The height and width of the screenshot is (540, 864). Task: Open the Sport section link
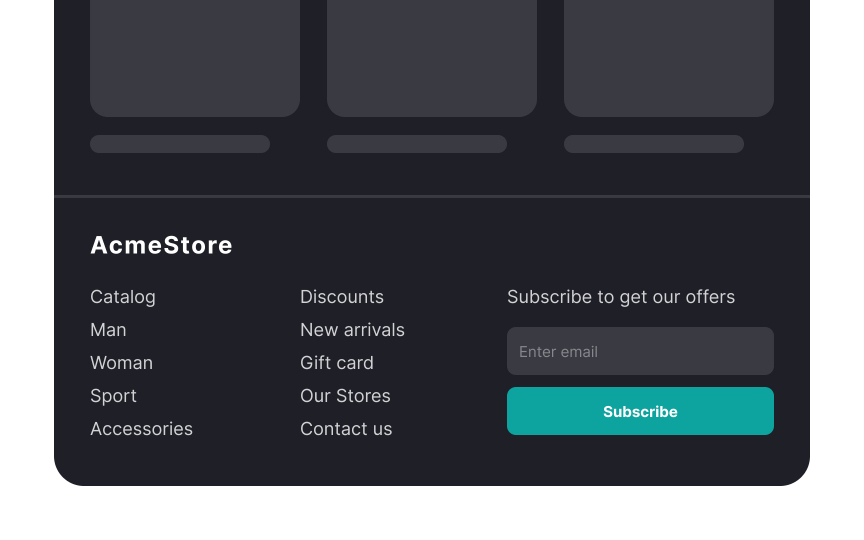coord(113,396)
